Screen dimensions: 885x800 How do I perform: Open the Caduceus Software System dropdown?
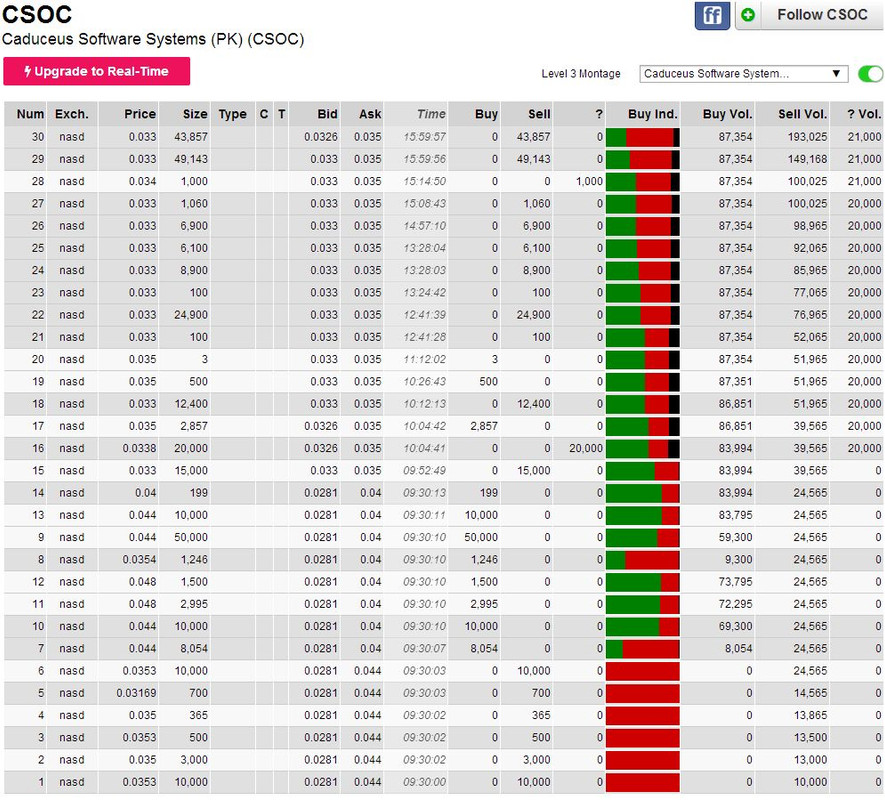[x=743, y=74]
